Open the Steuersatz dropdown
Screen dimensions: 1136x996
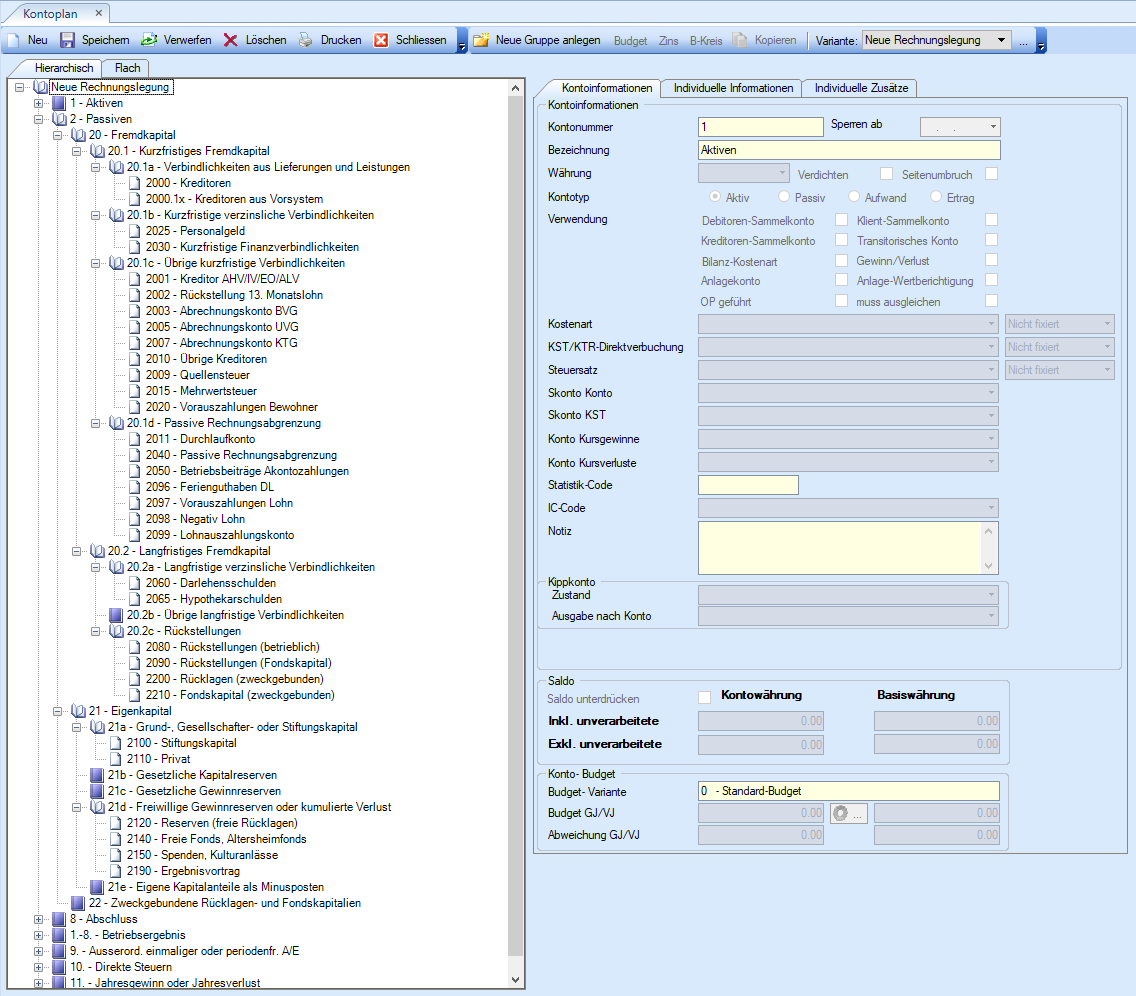[992, 370]
